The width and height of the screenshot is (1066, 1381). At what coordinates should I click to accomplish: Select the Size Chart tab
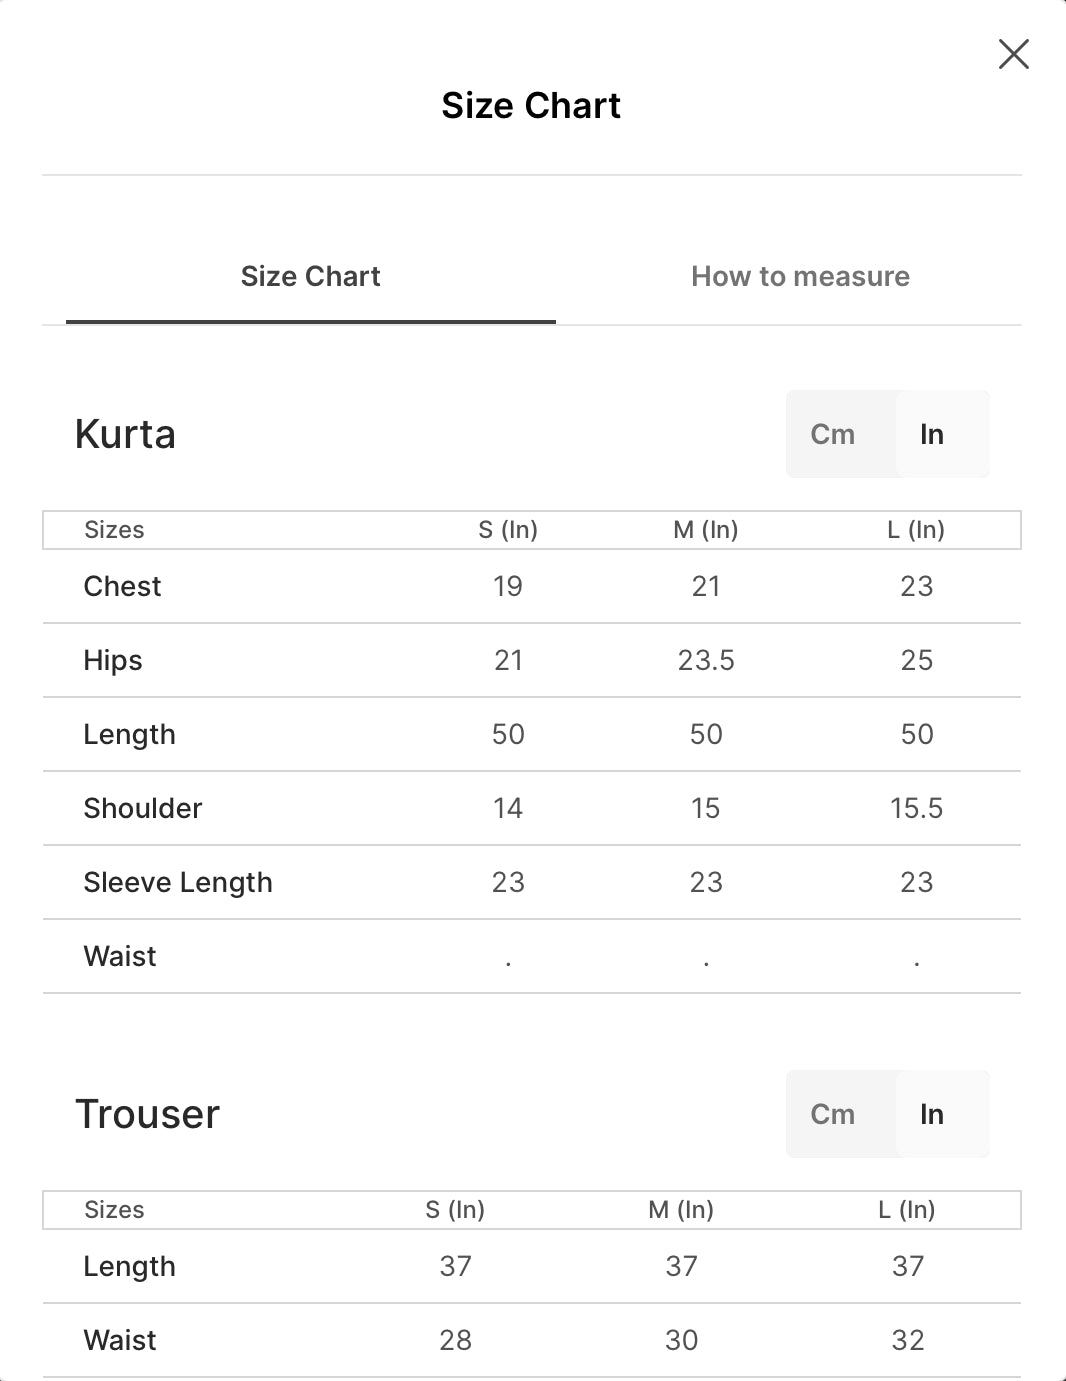[x=311, y=276]
